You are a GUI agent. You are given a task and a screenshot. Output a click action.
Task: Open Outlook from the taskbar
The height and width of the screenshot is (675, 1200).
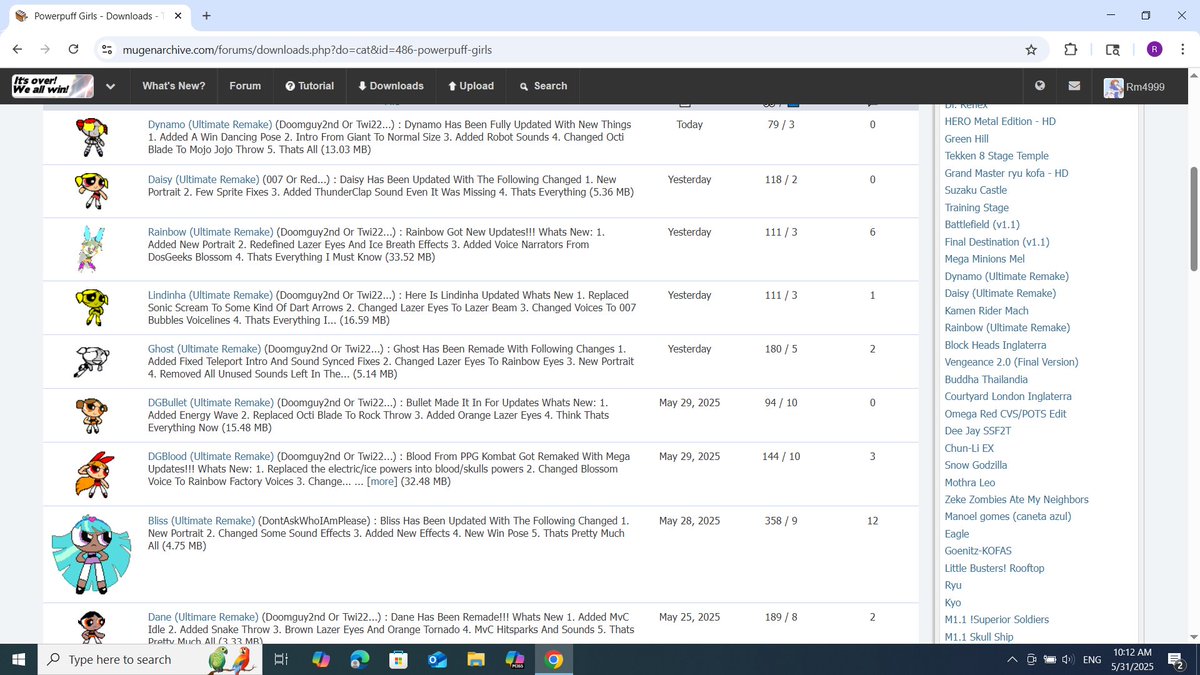coord(437,659)
